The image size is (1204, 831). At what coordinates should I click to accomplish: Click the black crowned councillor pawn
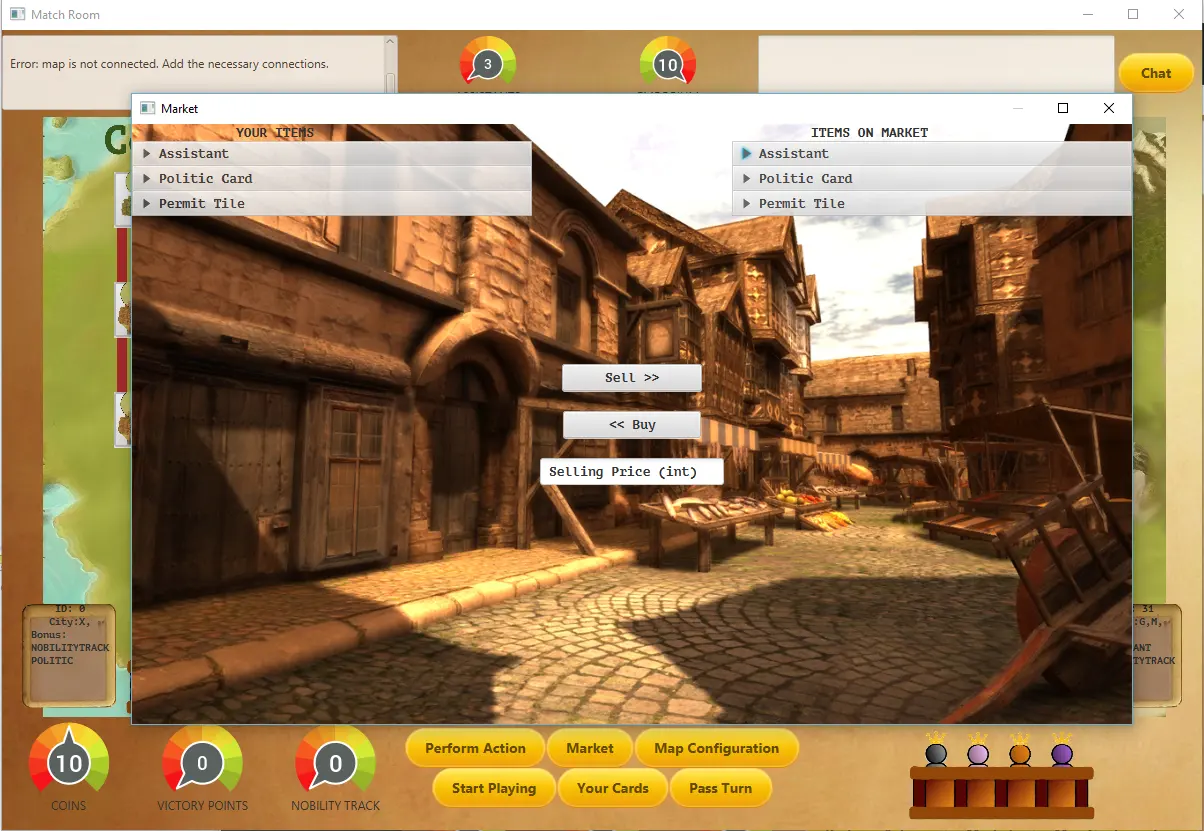tap(936, 753)
